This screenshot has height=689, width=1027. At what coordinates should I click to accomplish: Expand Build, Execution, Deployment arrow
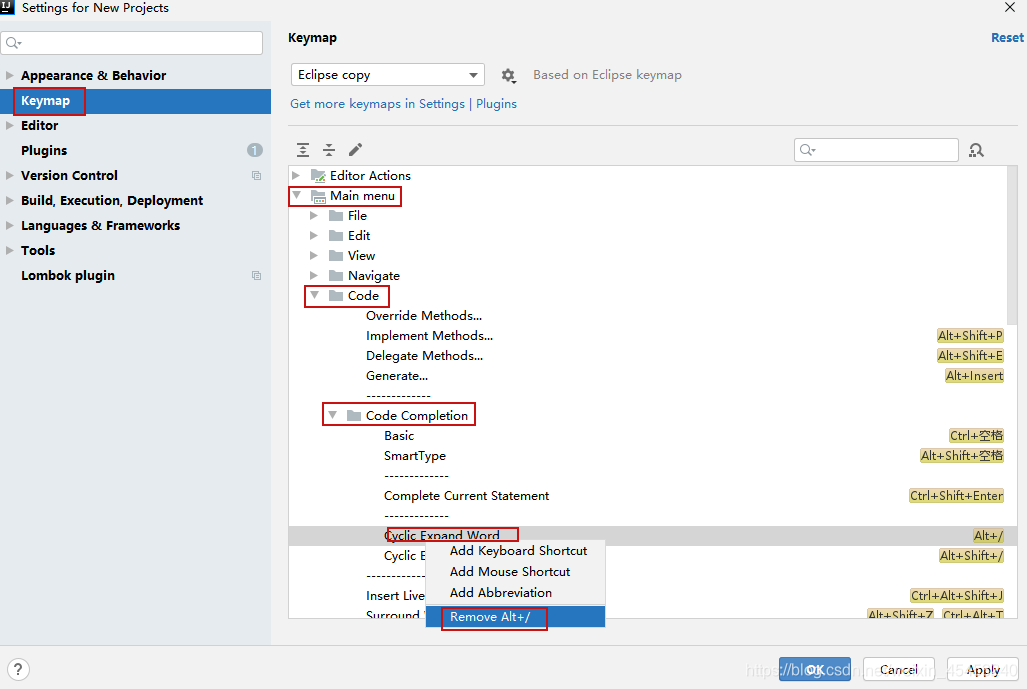(x=9, y=200)
